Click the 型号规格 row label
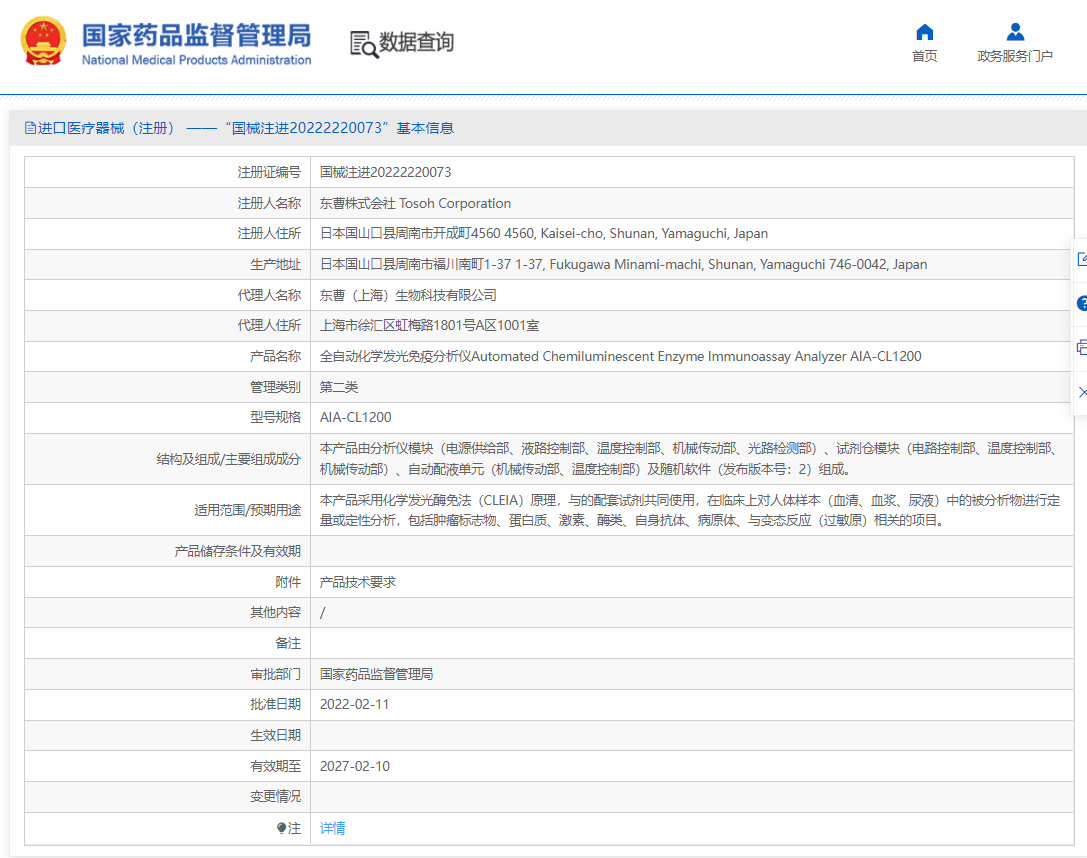The height and width of the screenshot is (858, 1087). (275, 417)
